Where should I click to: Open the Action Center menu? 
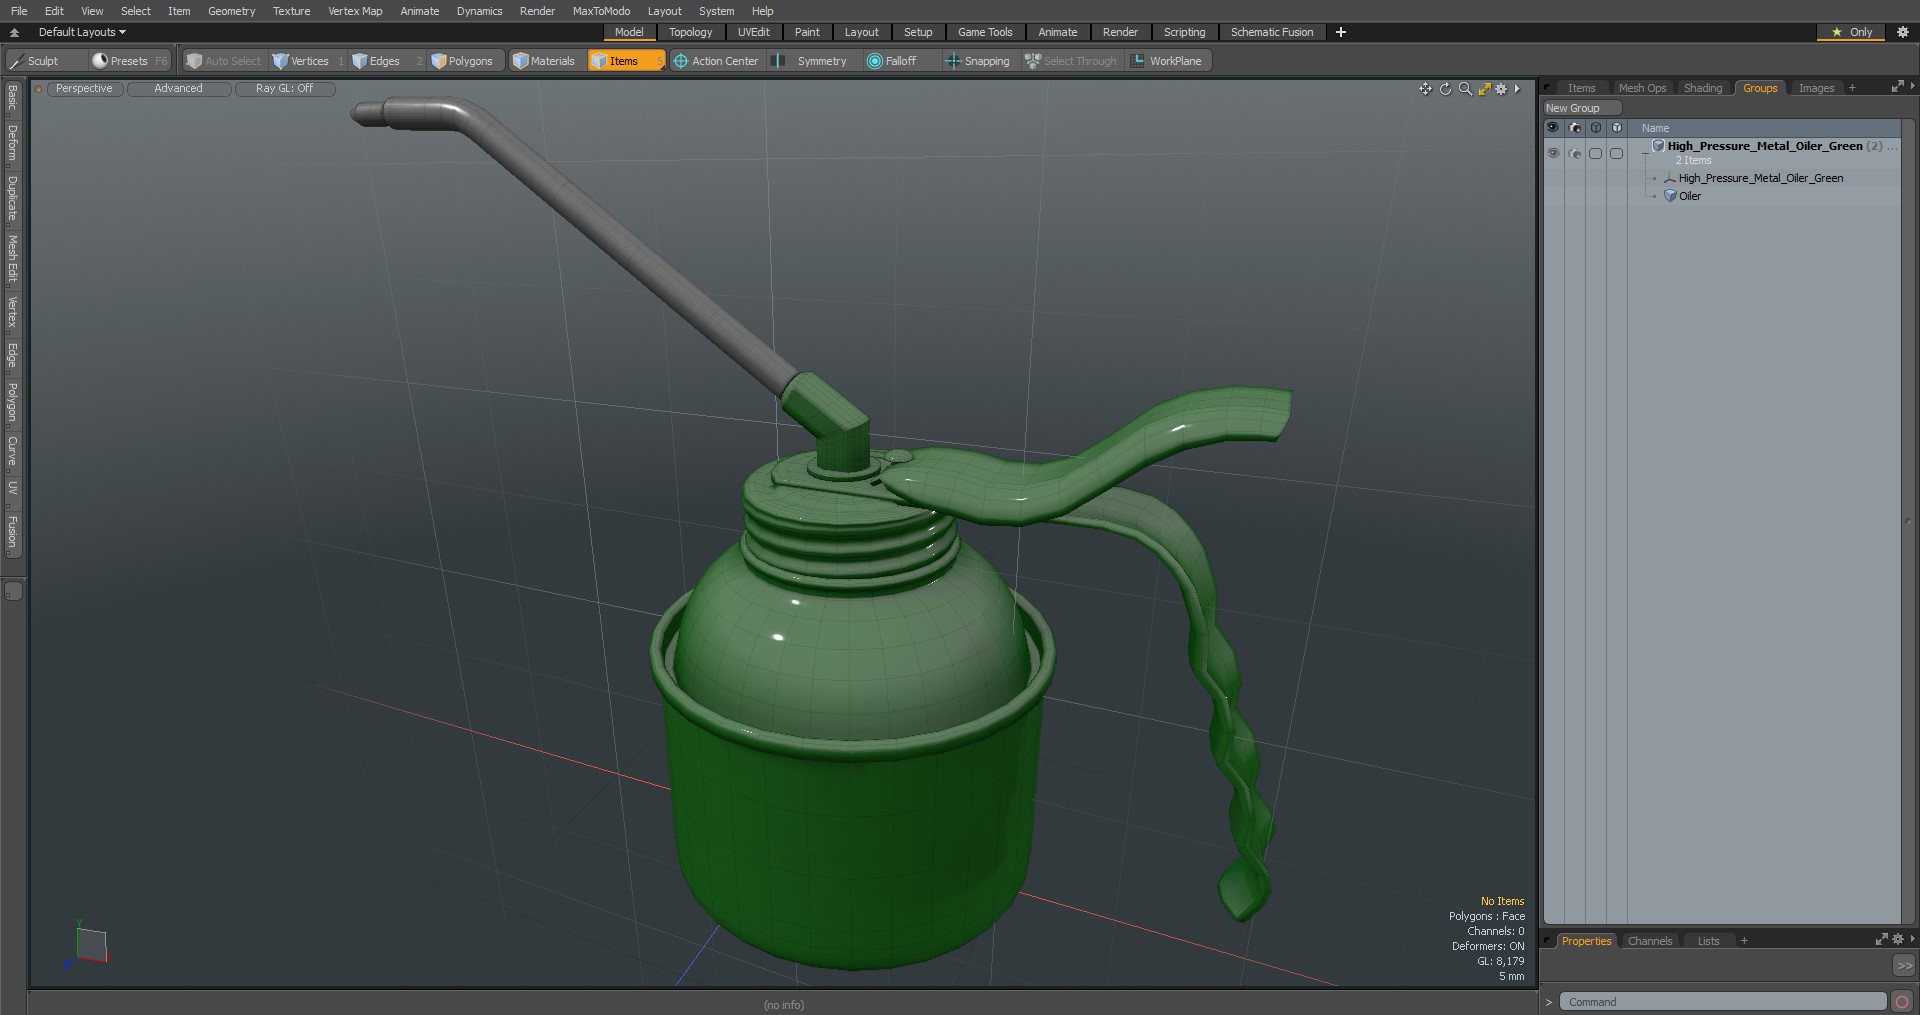click(716, 61)
